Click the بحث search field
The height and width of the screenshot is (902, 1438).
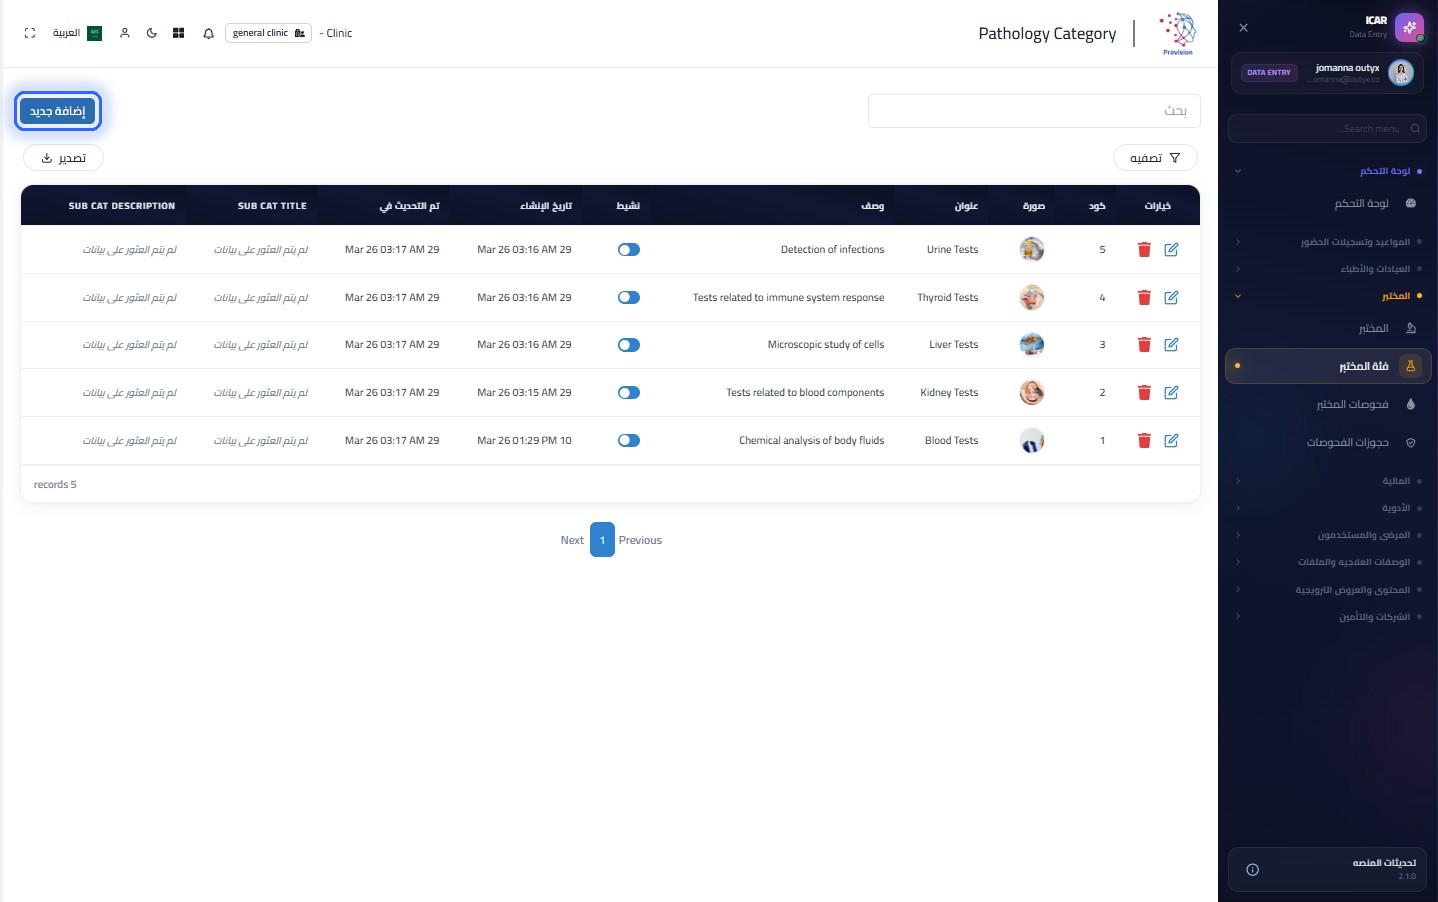[1034, 111]
